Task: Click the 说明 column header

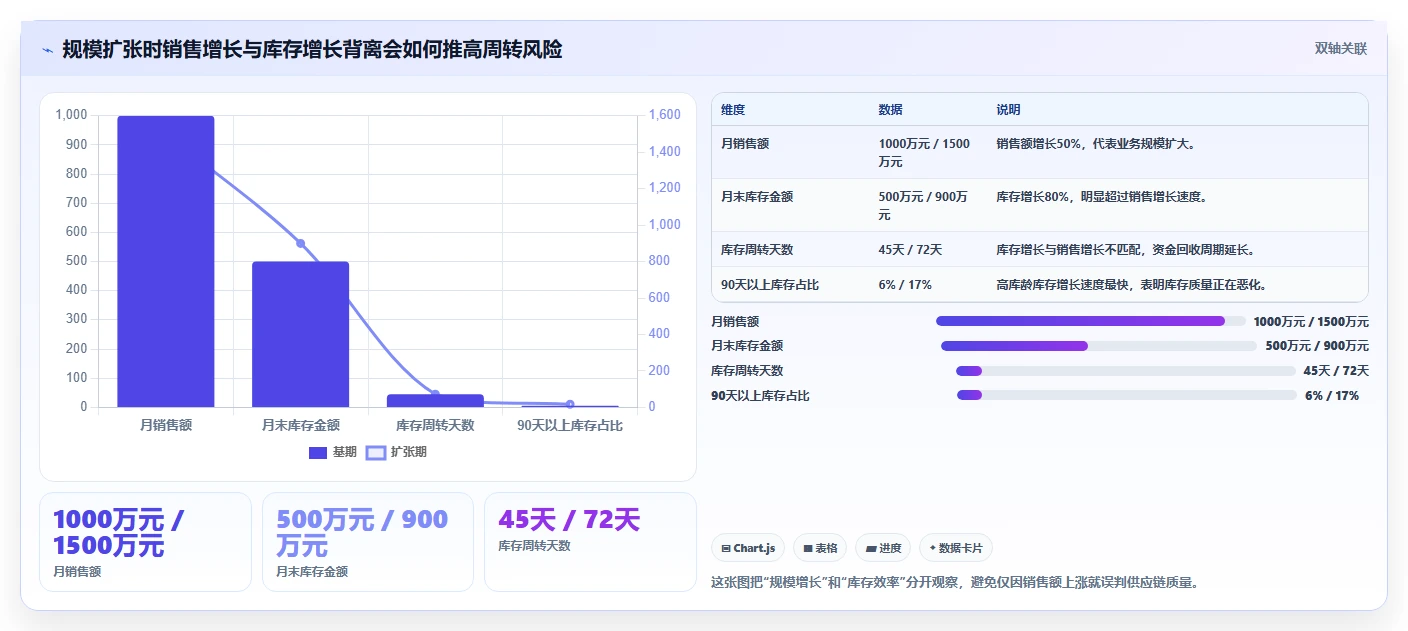Action: click(x=1008, y=110)
